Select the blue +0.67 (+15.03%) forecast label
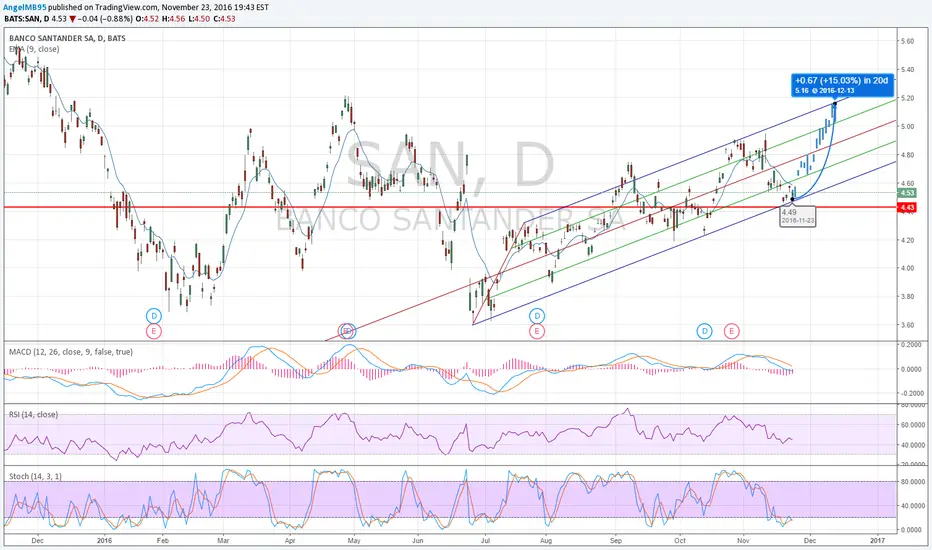 pos(842,85)
